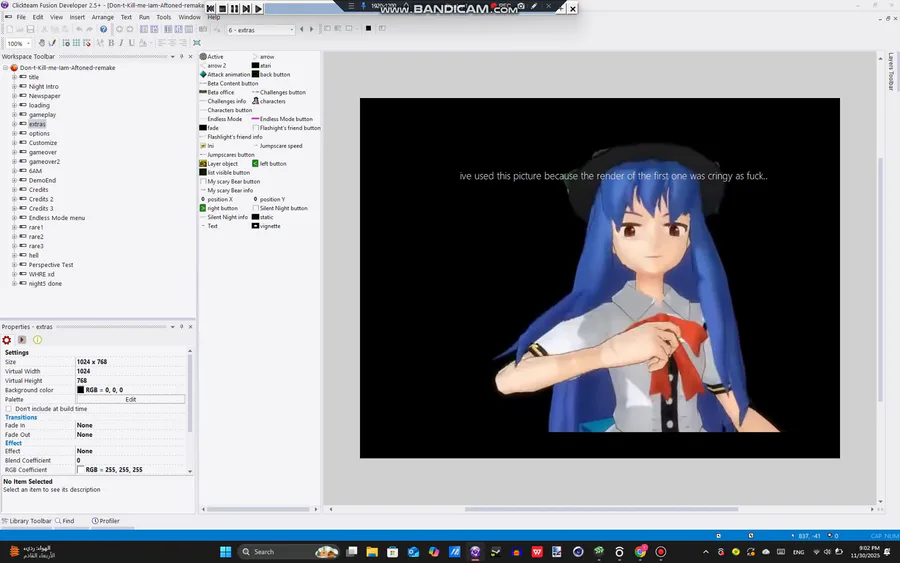Open Runtime options tab in Properties
This screenshot has width=900, height=563.
point(22,340)
